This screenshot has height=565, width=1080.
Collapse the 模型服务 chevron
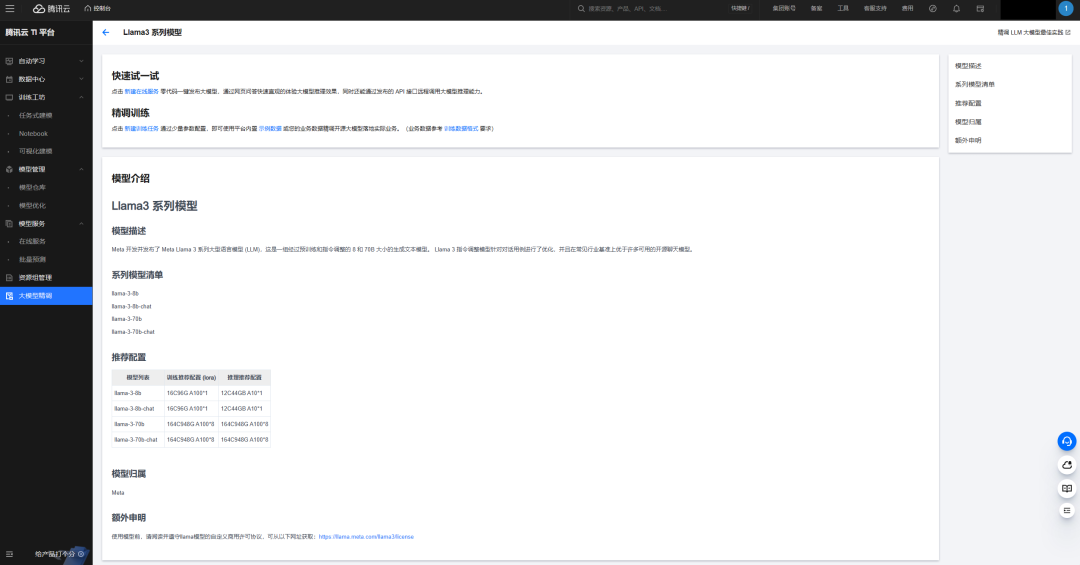pyautogui.click(x=81, y=224)
